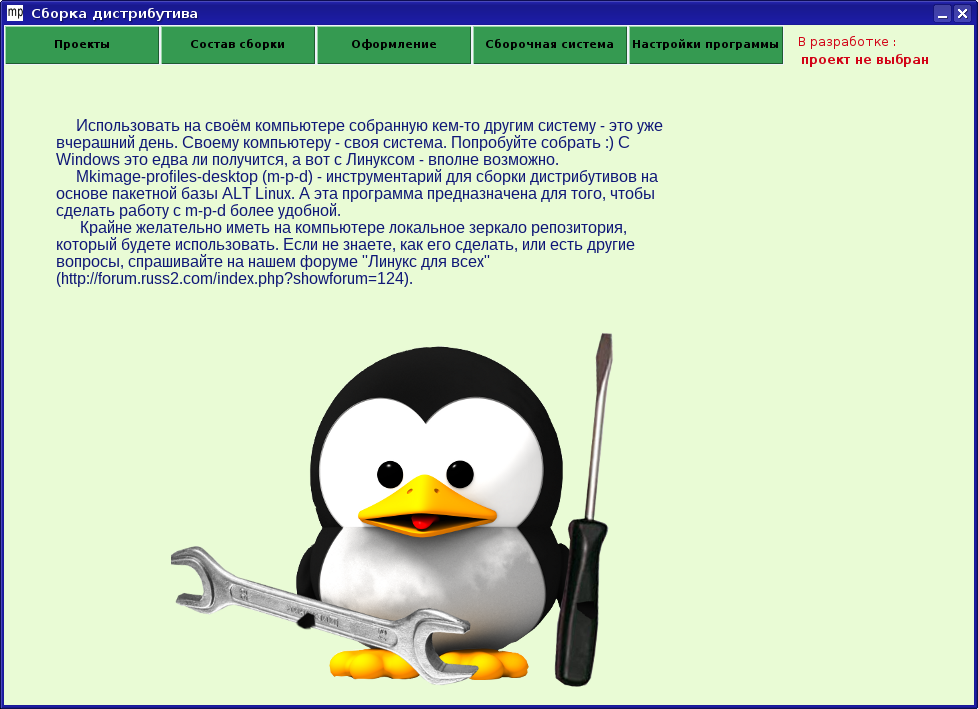Open Настройки программы
Screen dimensions: 978x709
(x=706, y=45)
